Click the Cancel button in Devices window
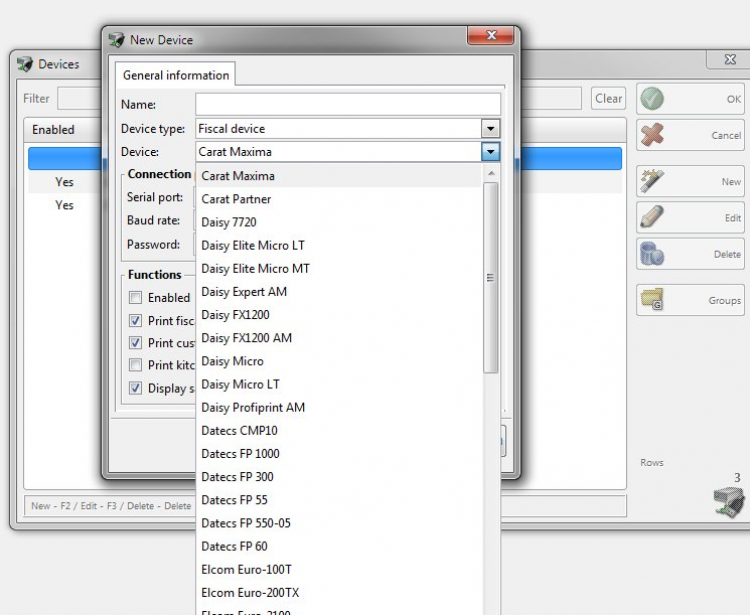750x615 pixels. 690,135
